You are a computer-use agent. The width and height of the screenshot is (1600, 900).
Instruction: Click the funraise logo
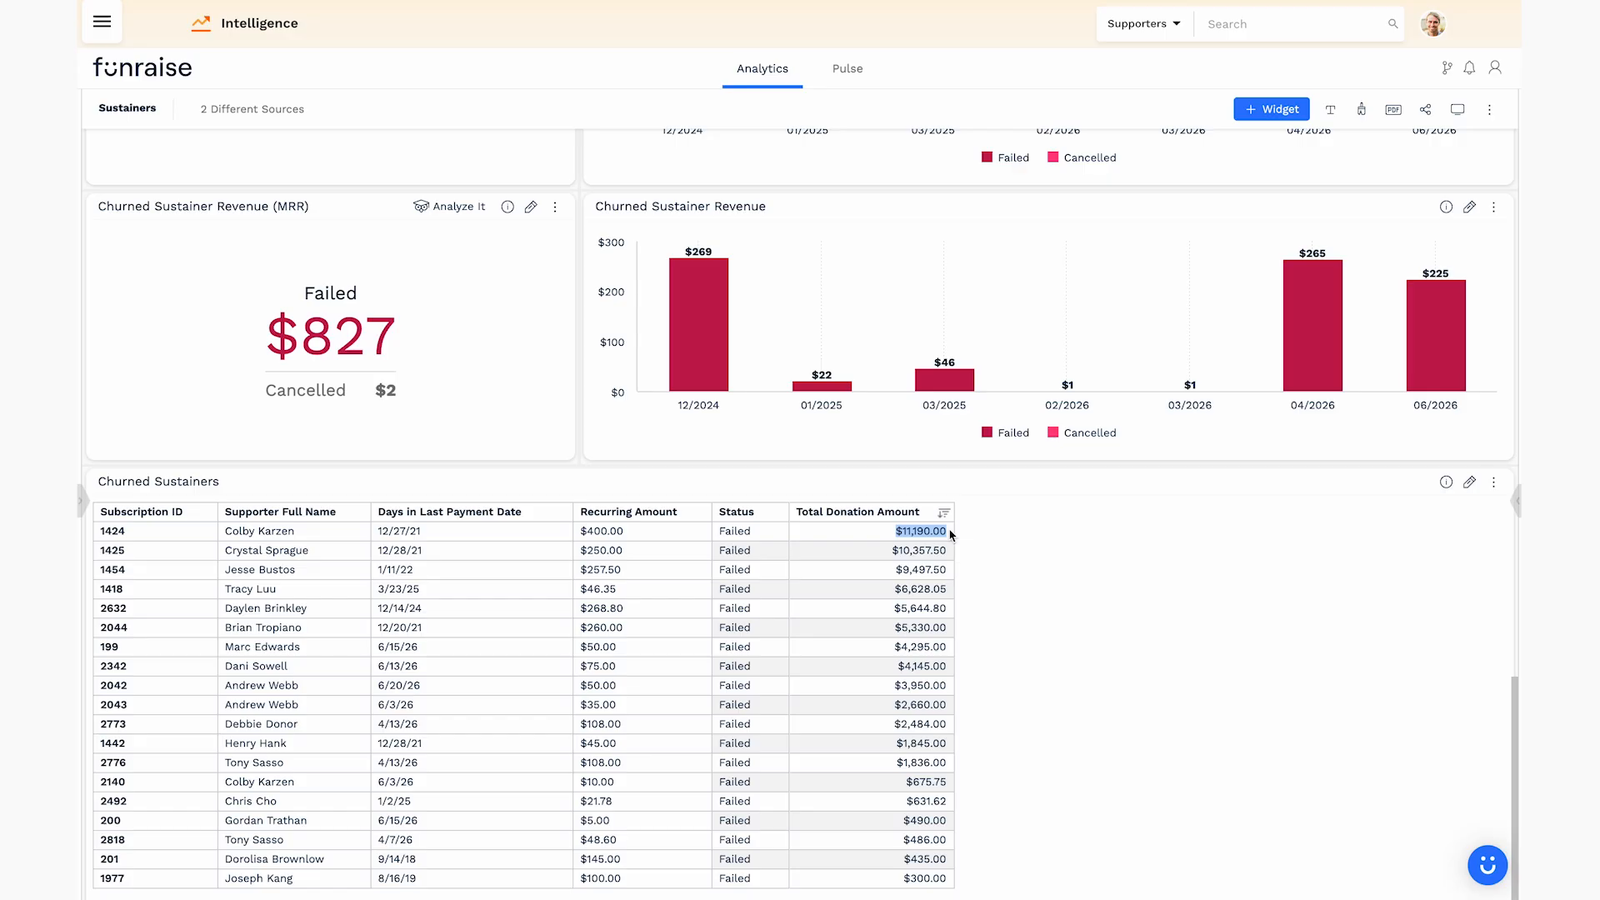[x=142, y=67]
